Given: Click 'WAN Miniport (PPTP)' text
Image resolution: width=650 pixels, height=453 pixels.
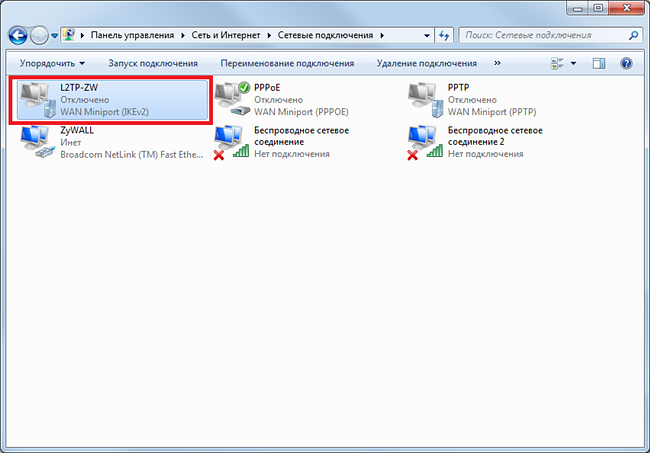Looking at the screenshot, I should tap(492, 112).
